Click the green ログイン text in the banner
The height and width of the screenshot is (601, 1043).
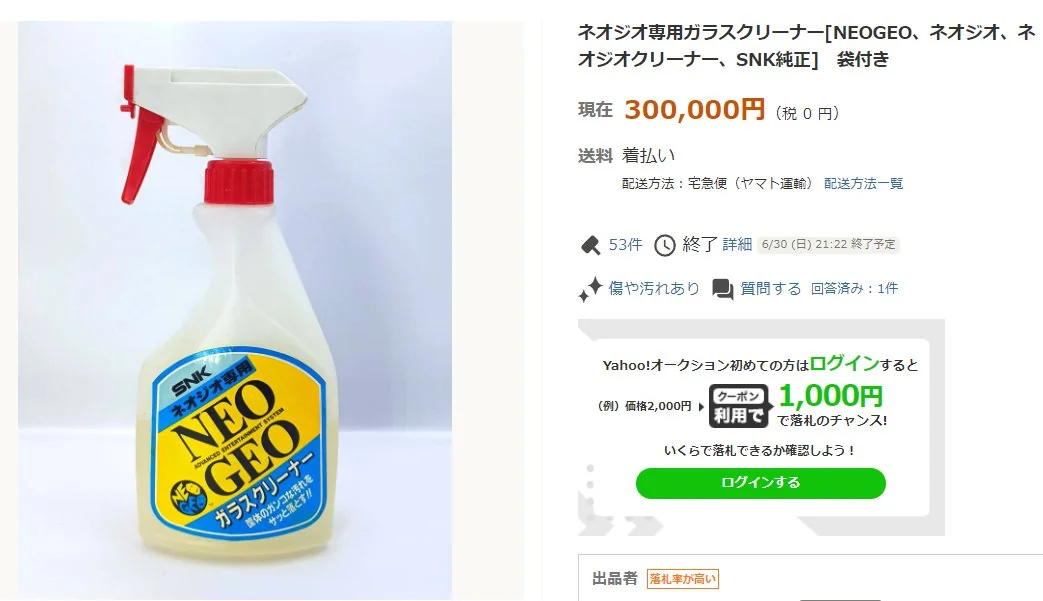[844, 364]
